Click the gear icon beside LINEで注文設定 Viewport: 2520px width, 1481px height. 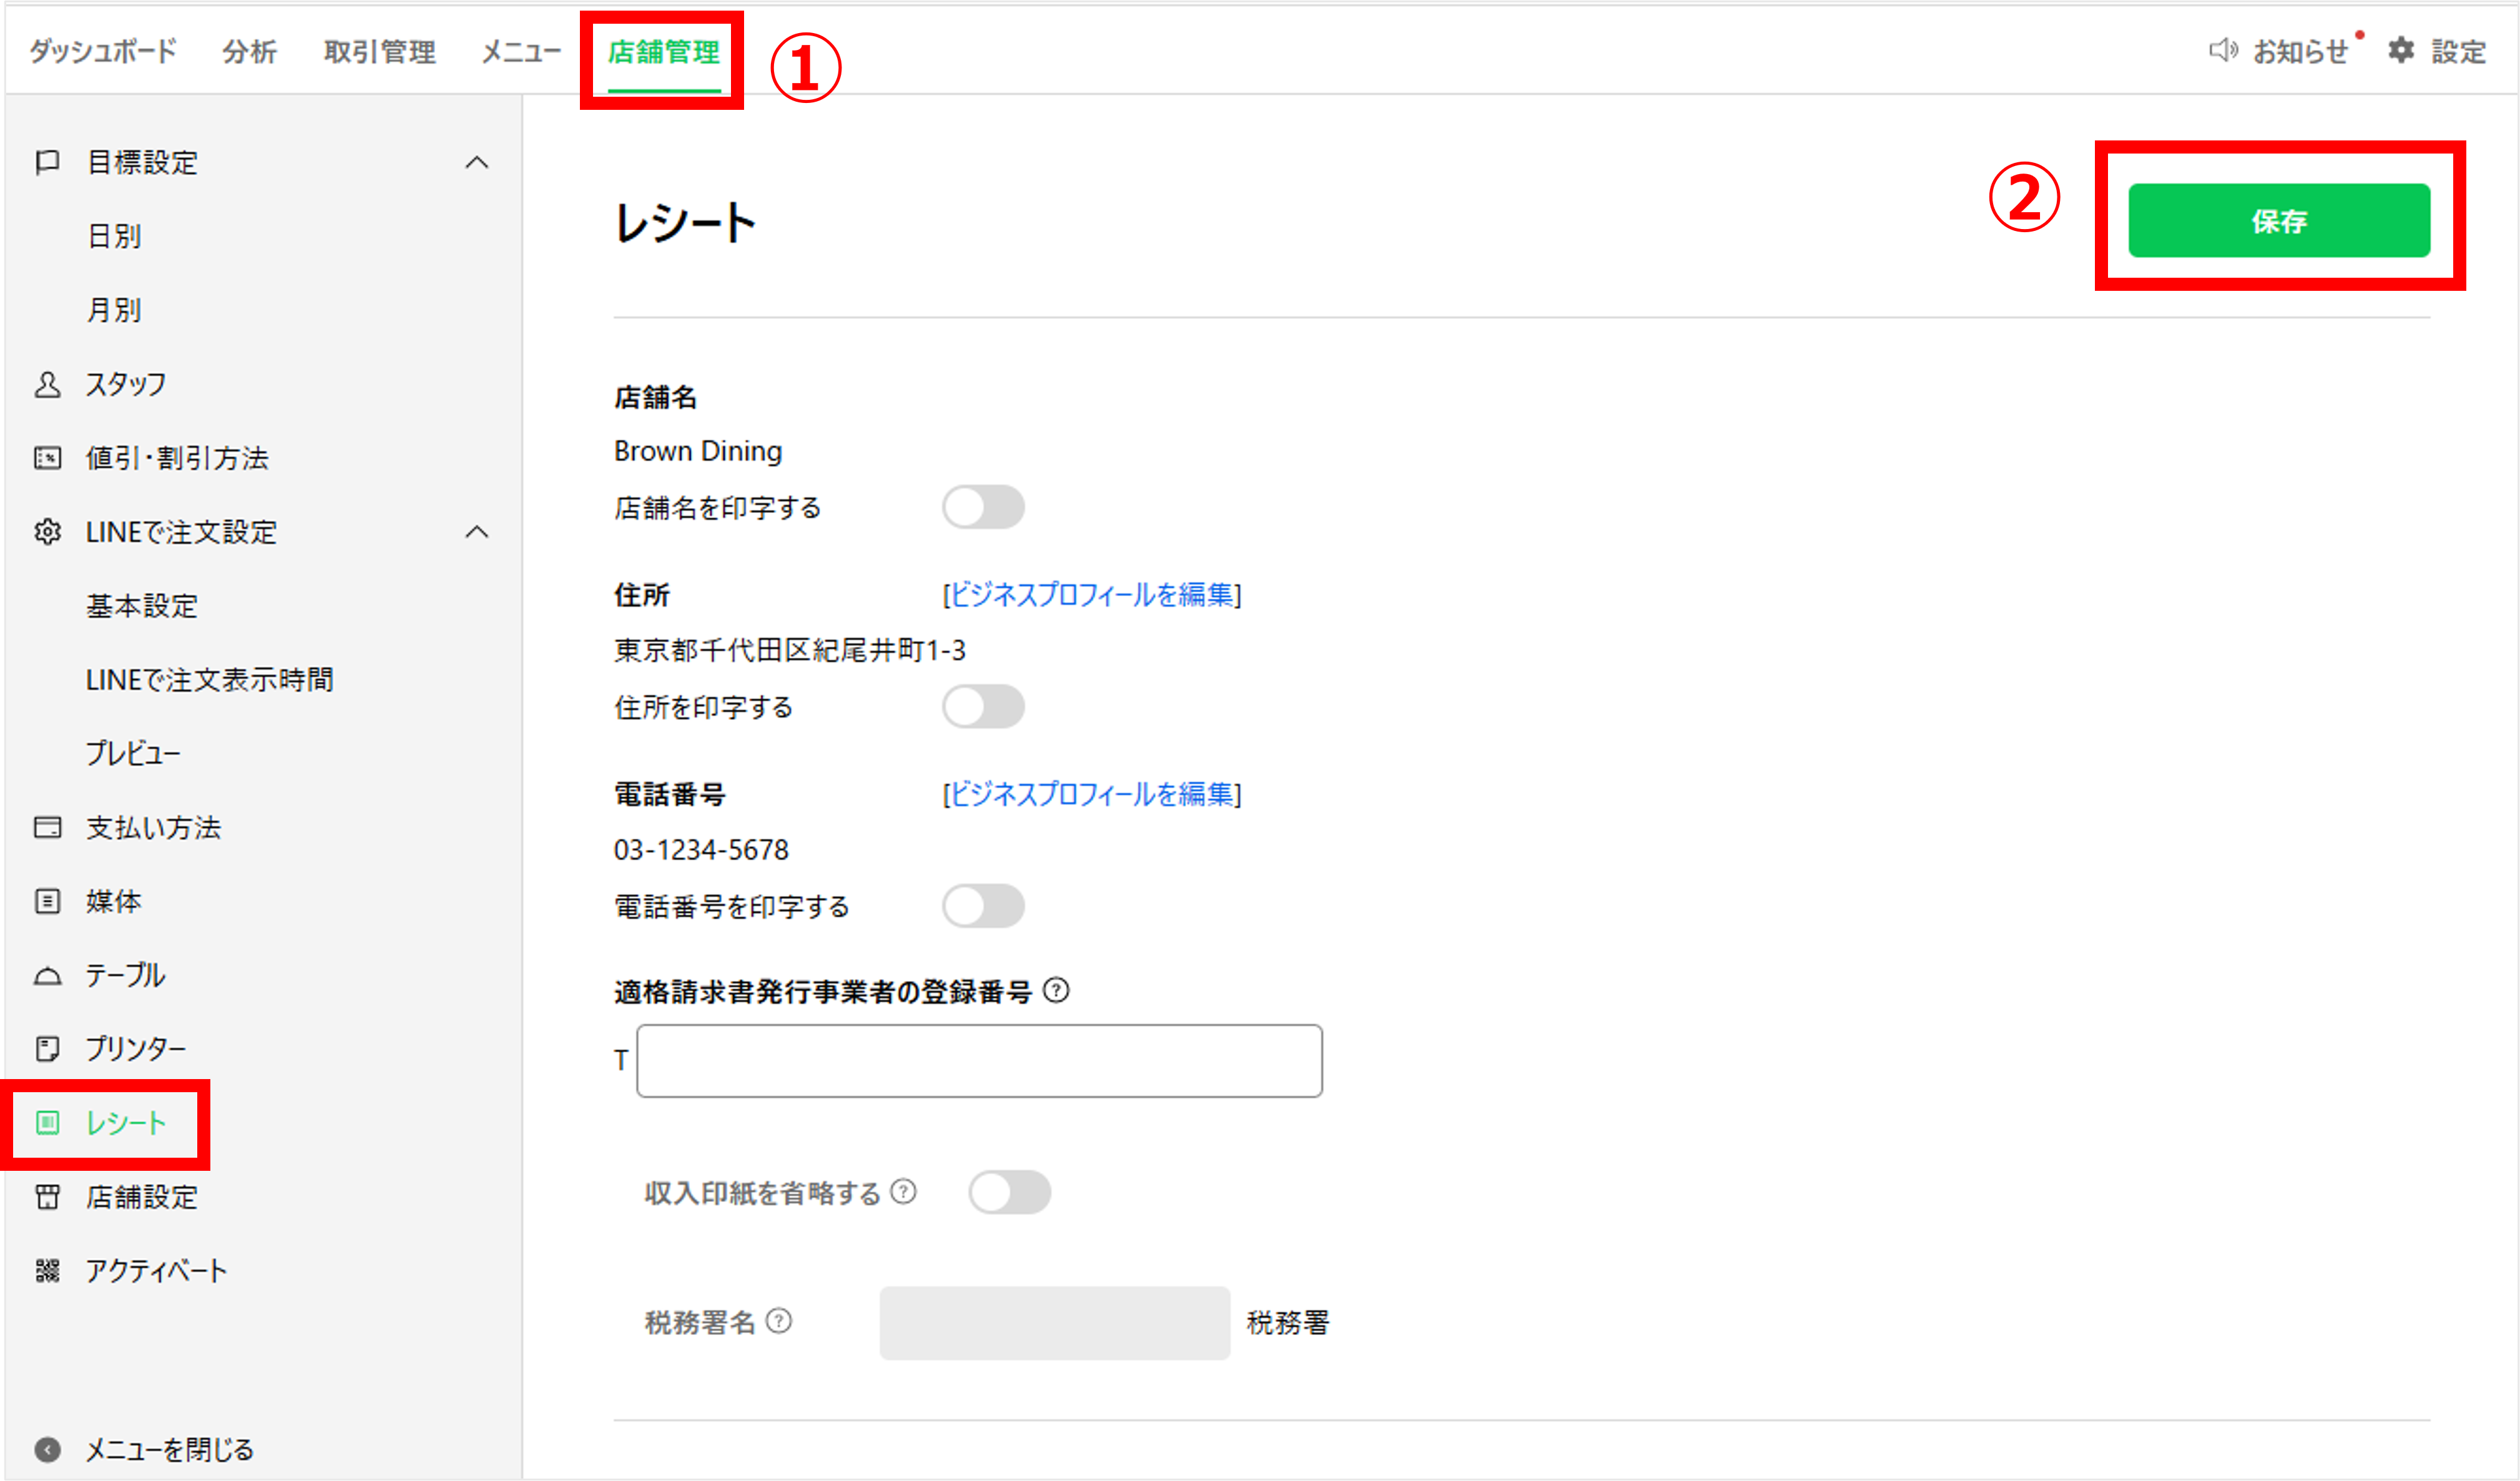click(47, 532)
